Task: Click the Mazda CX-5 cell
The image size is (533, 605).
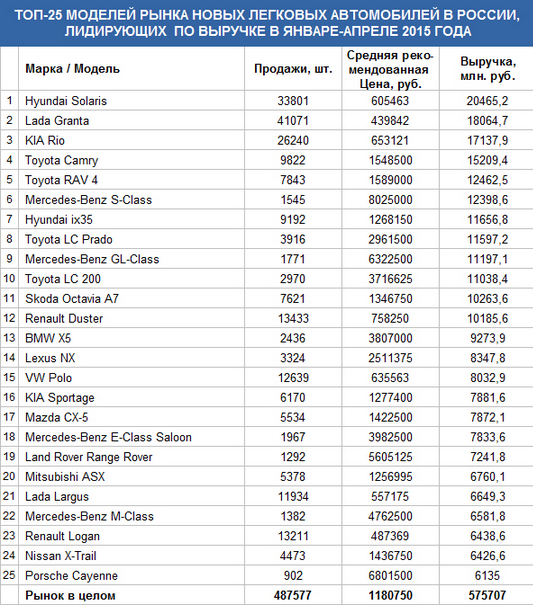Action: (x=56, y=417)
